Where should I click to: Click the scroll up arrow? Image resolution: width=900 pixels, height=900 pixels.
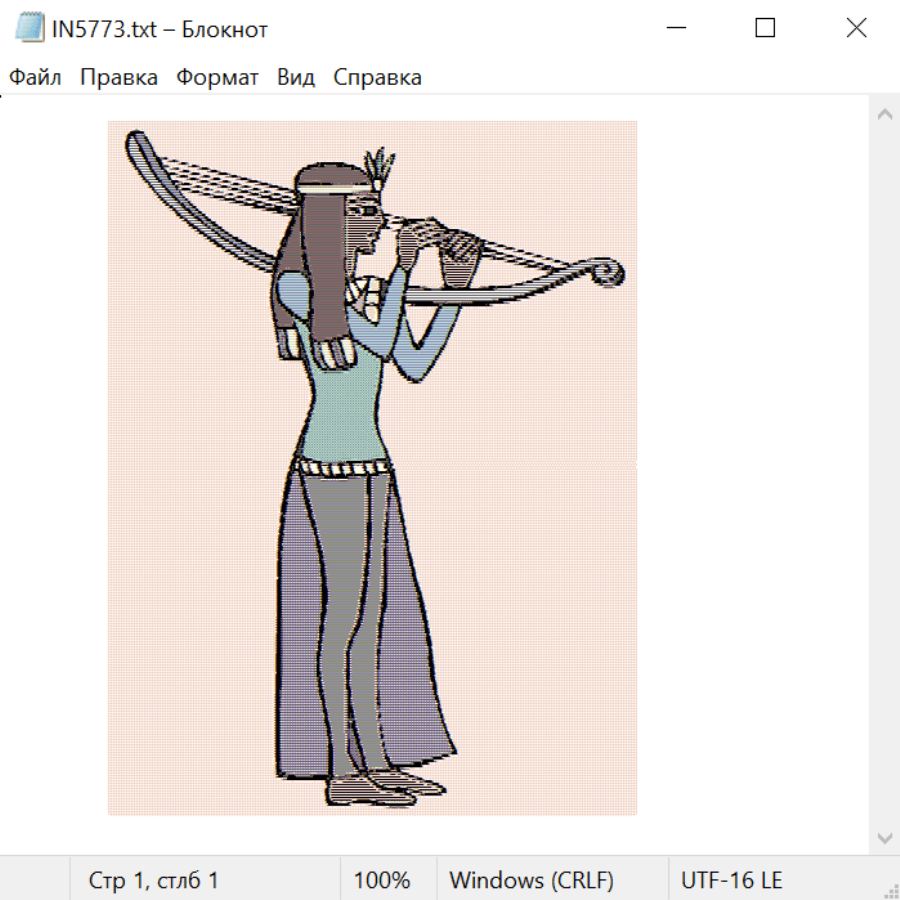pos(884,115)
